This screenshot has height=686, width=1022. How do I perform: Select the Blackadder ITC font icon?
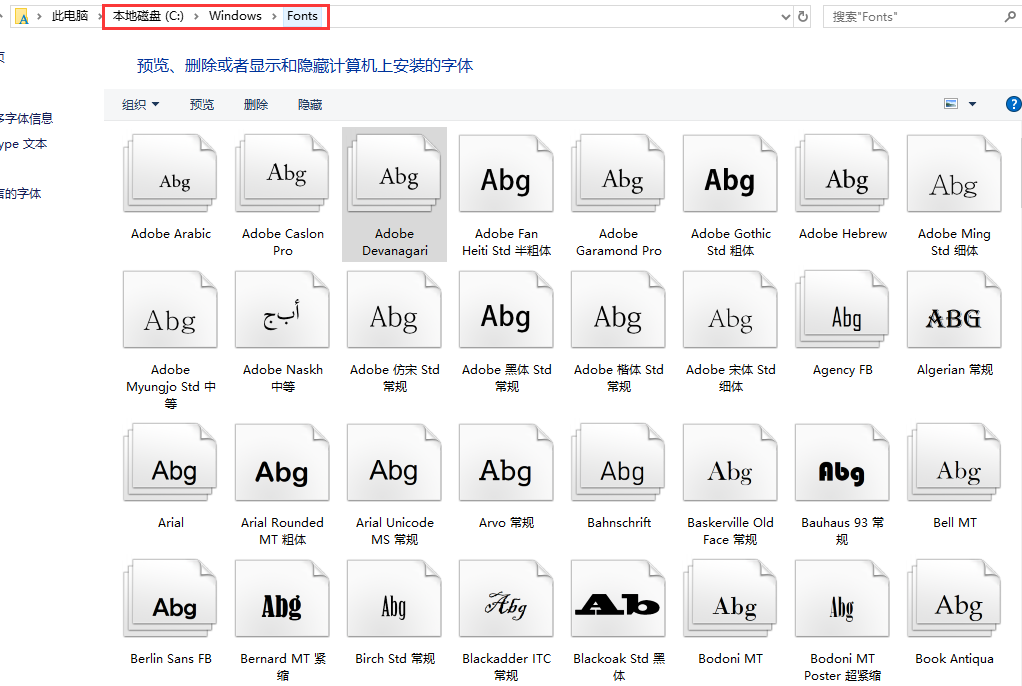[506, 599]
